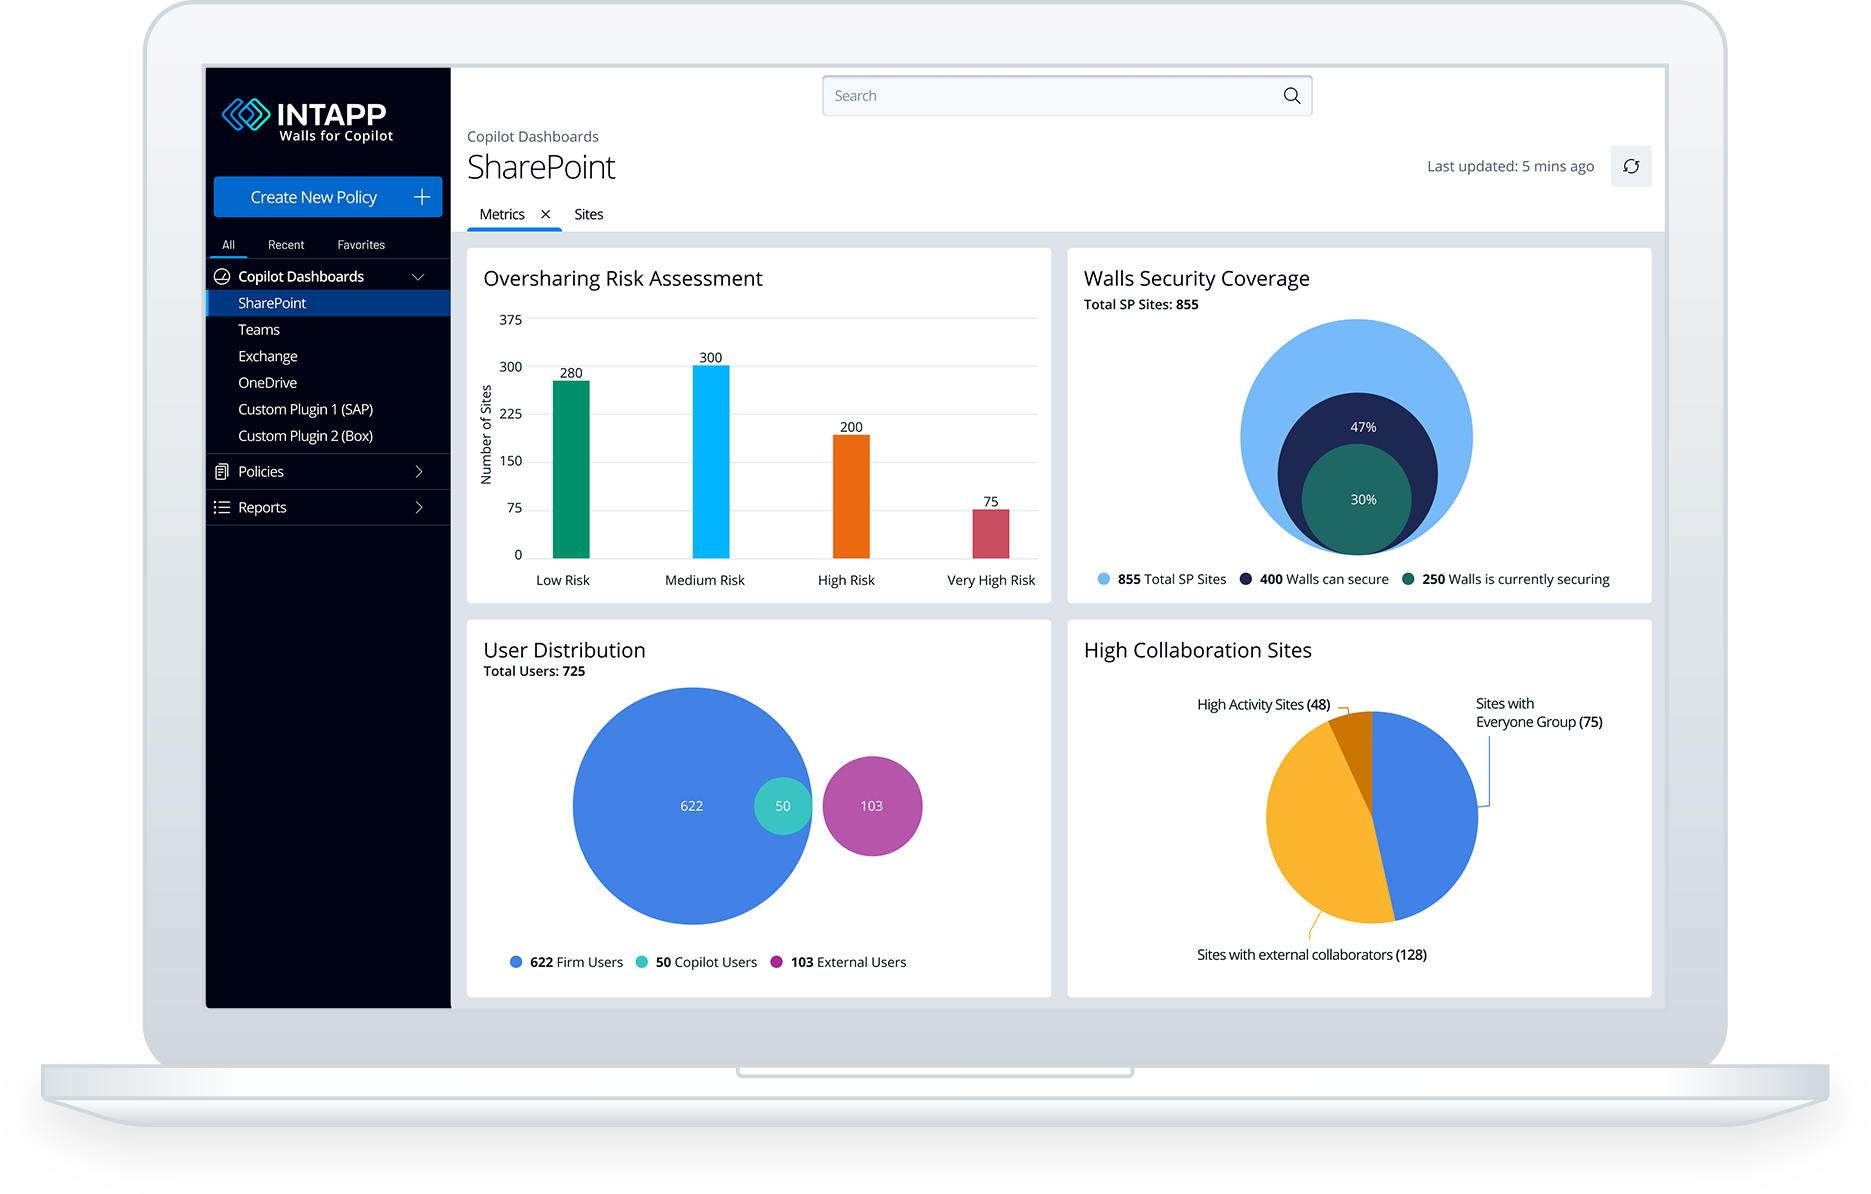Switch to the Sites tab
Viewport: 1871px width, 1194px height.
click(x=589, y=214)
